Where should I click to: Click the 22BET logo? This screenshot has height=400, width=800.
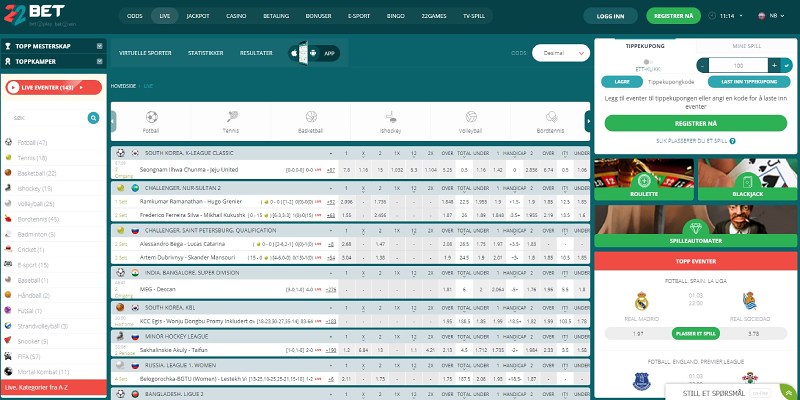click(x=35, y=15)
